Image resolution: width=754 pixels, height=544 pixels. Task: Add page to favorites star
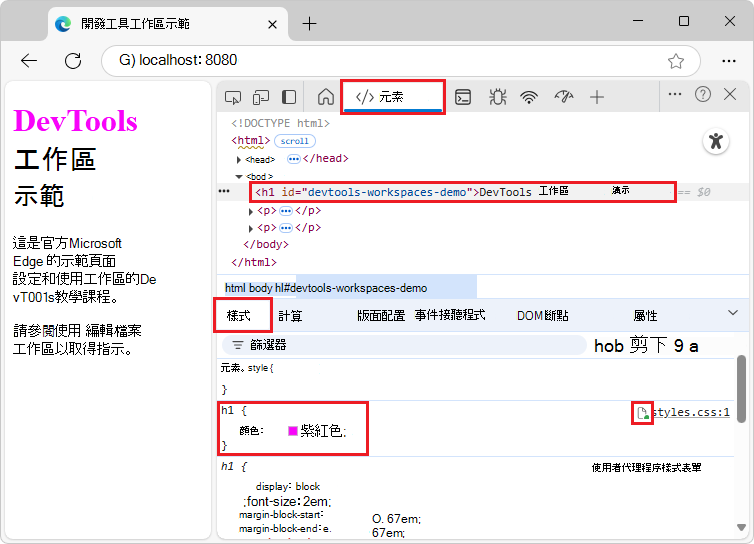[676, 61]
